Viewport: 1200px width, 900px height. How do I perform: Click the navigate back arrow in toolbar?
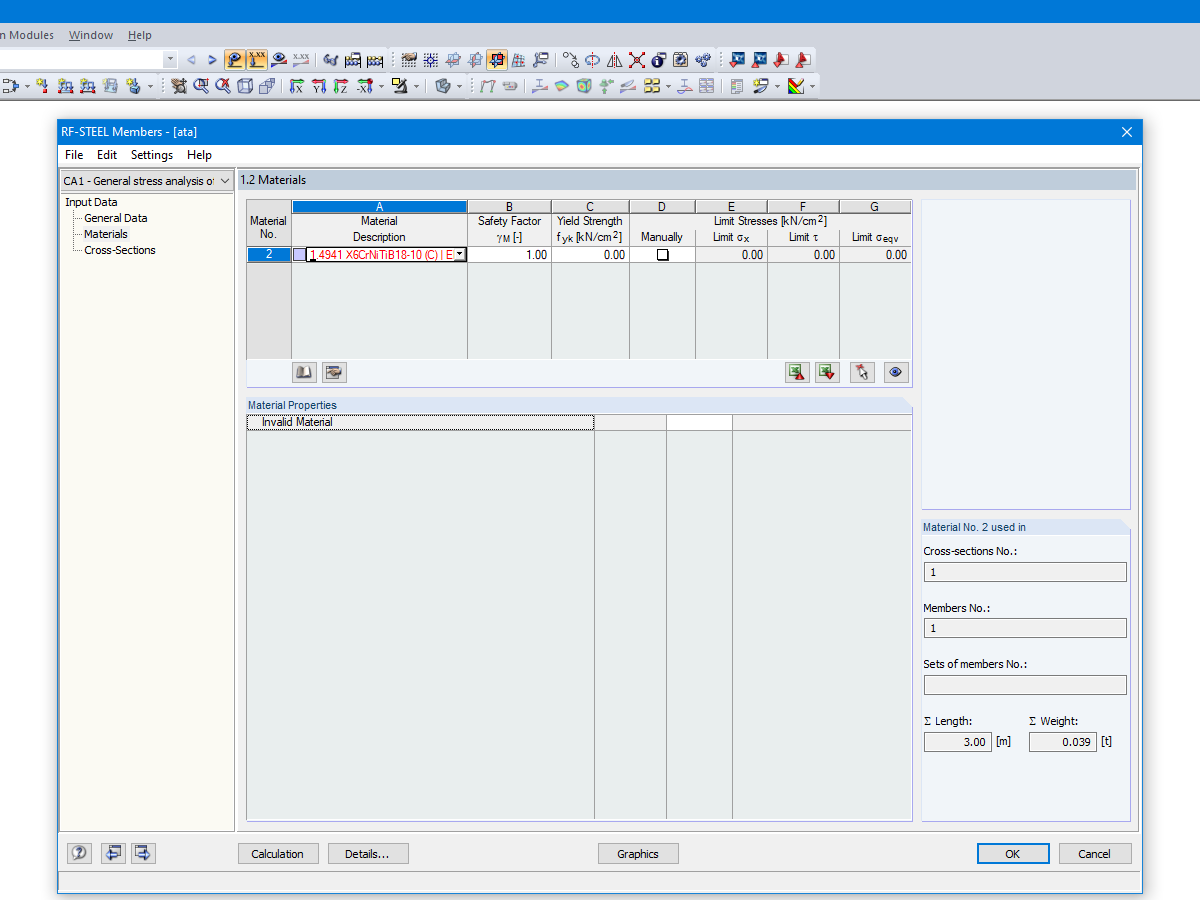pyautogui.click(x=192, y=60)
